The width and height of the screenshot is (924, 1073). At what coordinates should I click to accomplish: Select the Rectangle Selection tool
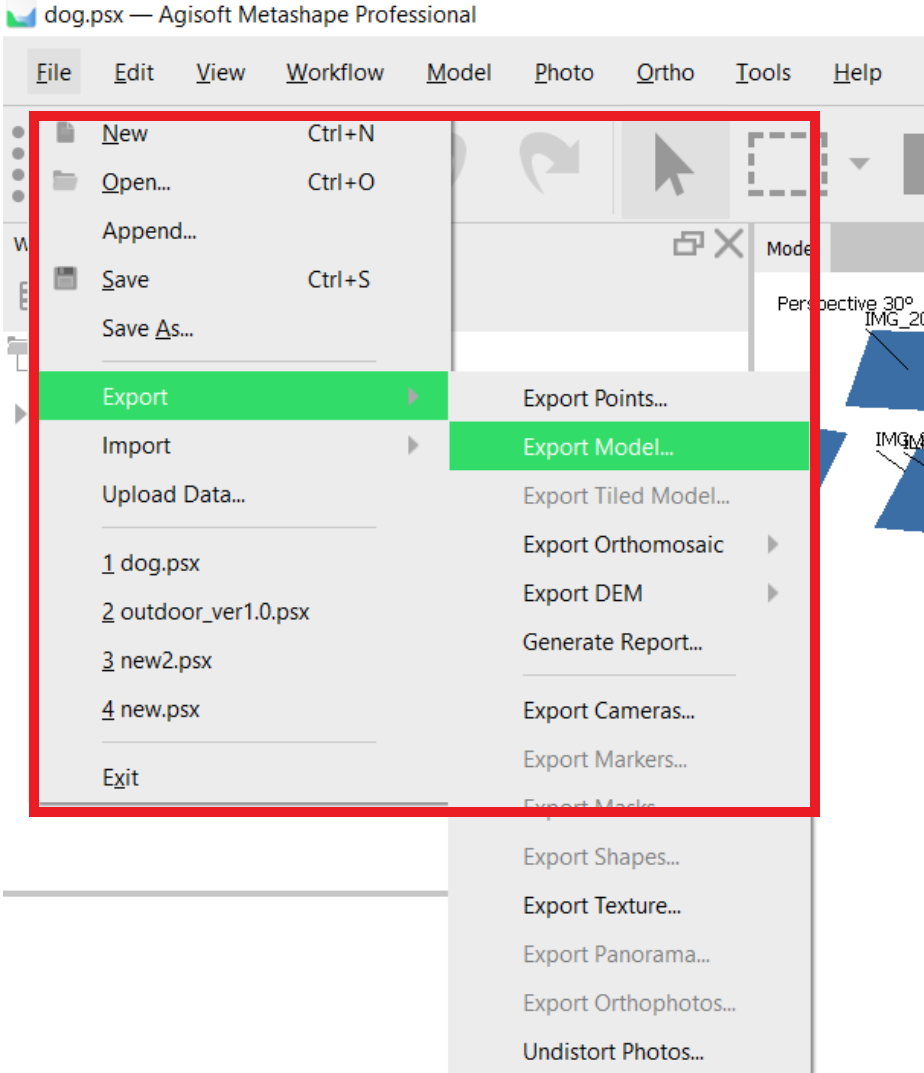787,165
